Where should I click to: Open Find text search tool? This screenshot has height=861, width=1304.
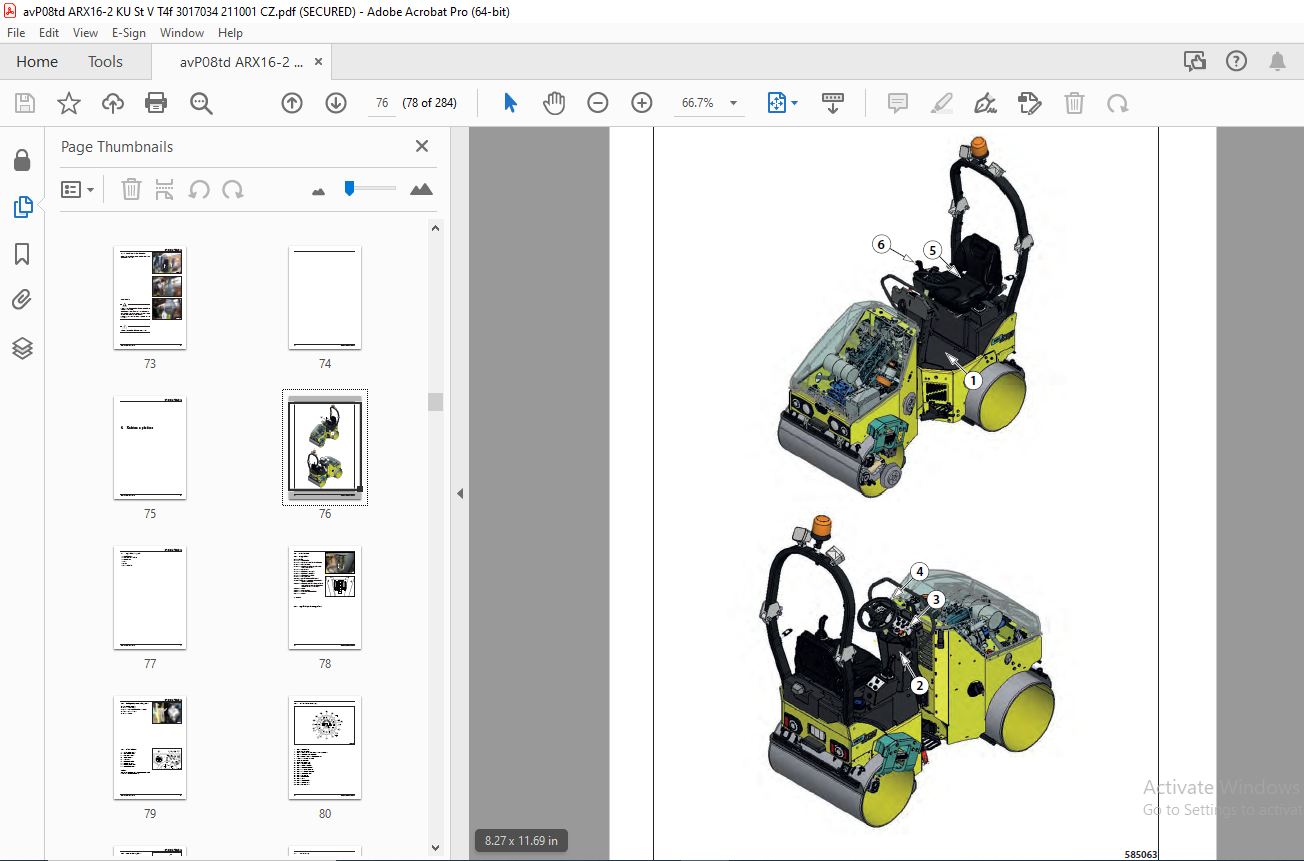pyautogui.click(x=201, y=103)
